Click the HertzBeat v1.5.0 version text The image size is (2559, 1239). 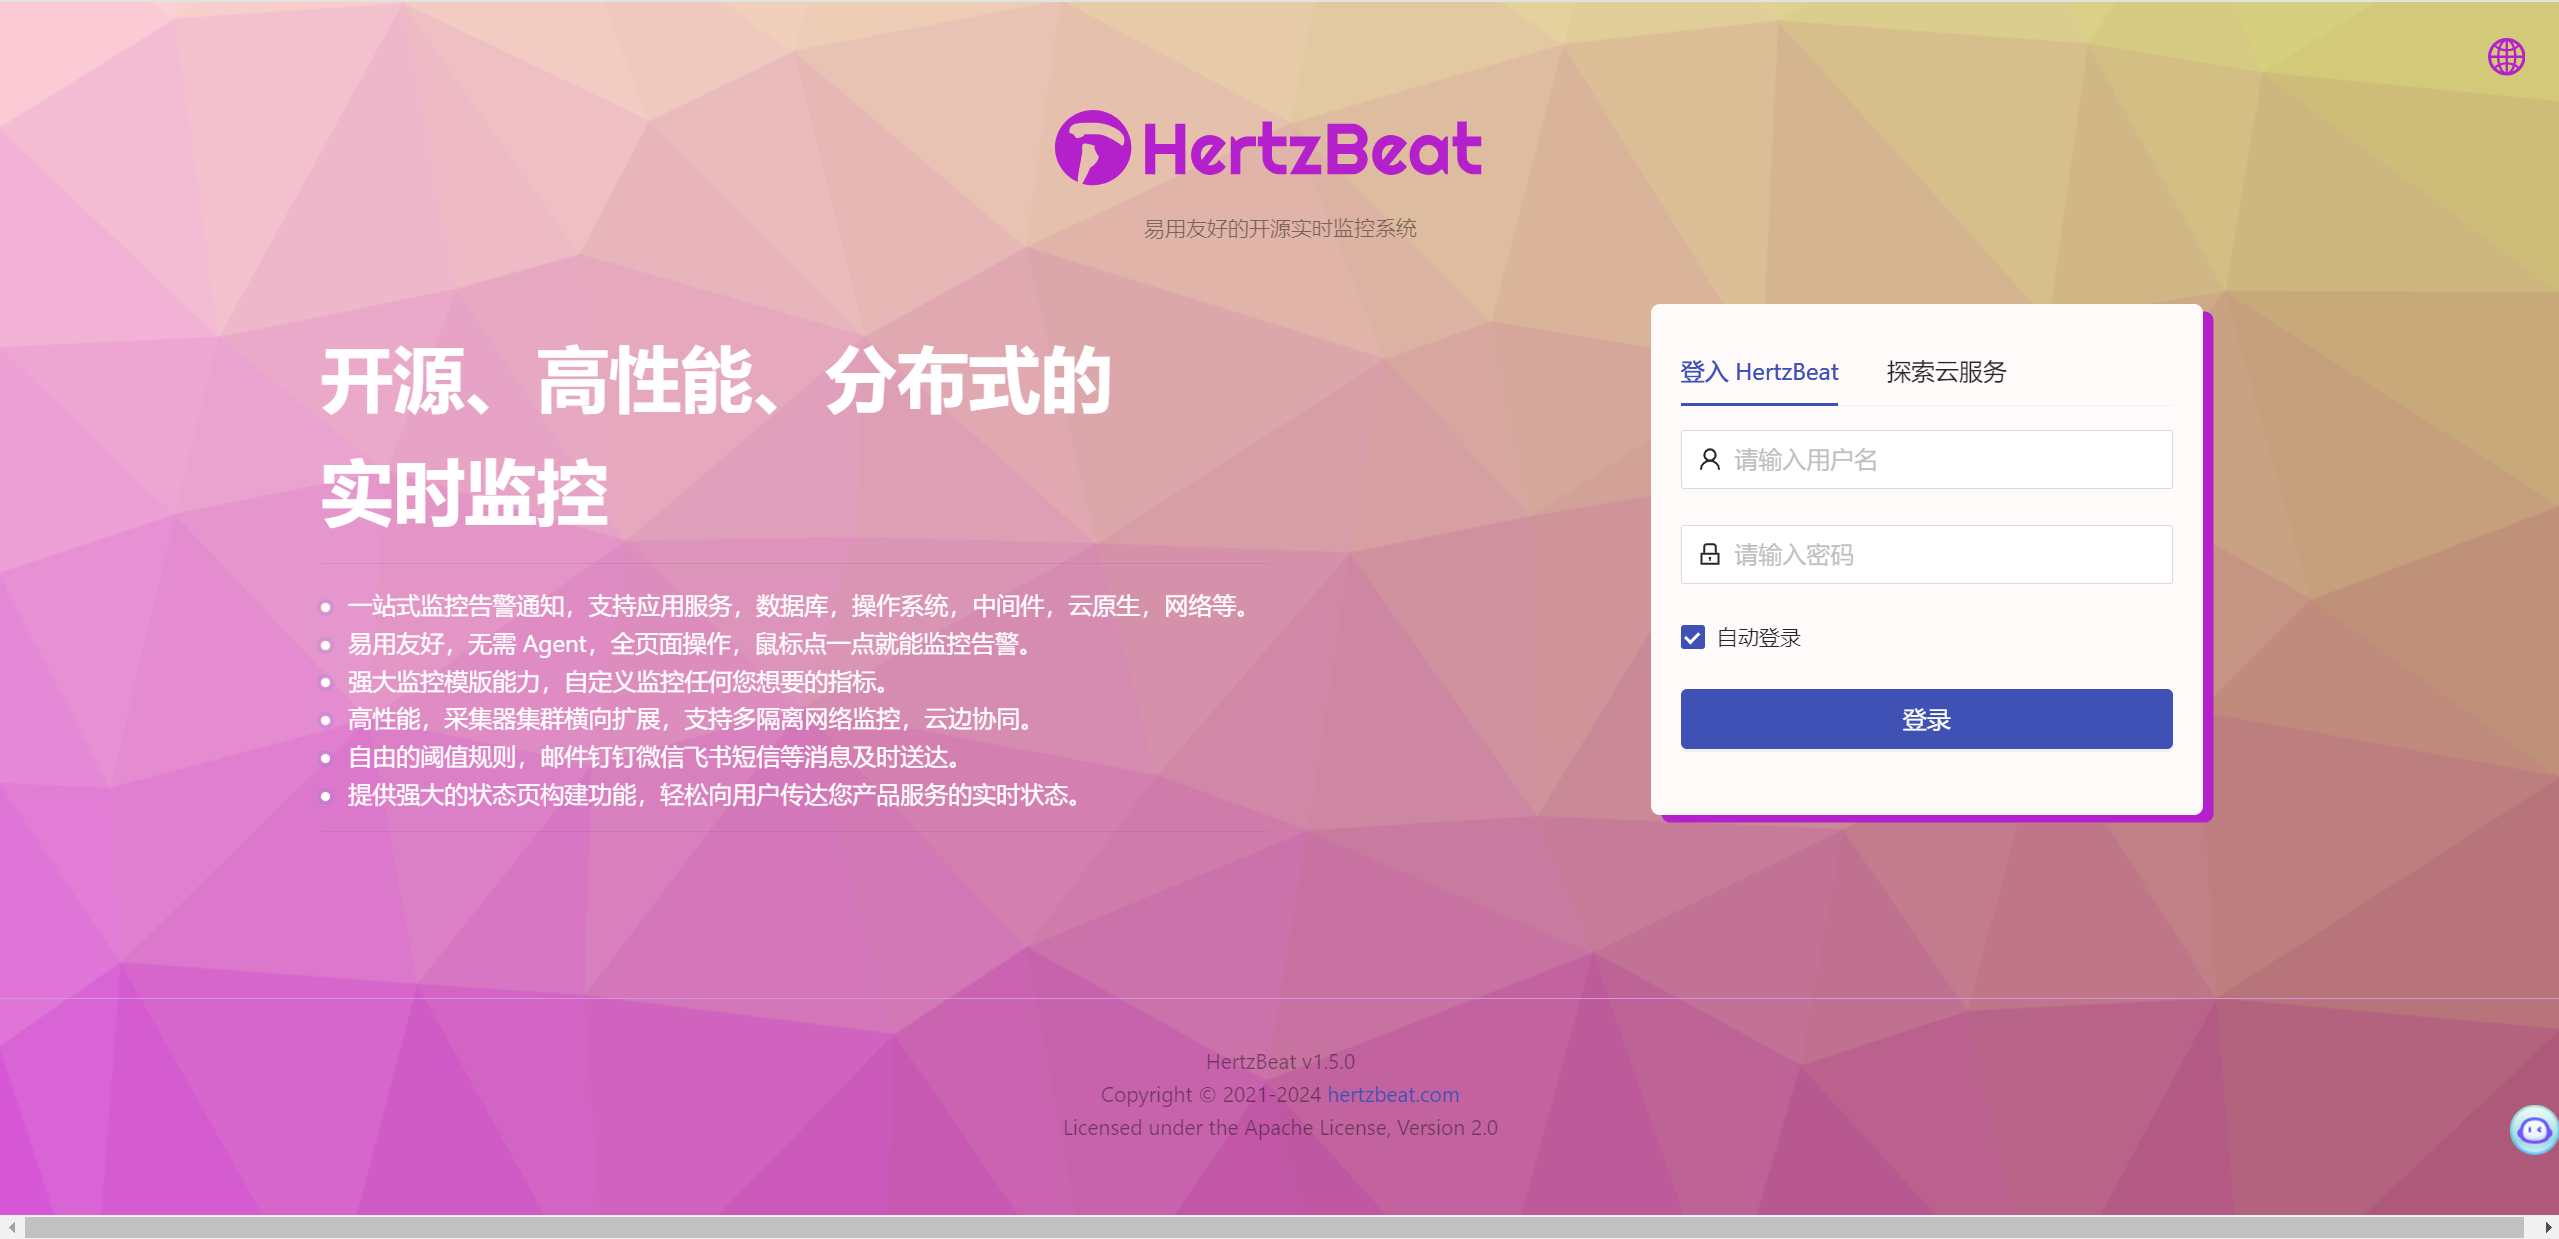[x=1279, y=1062]
